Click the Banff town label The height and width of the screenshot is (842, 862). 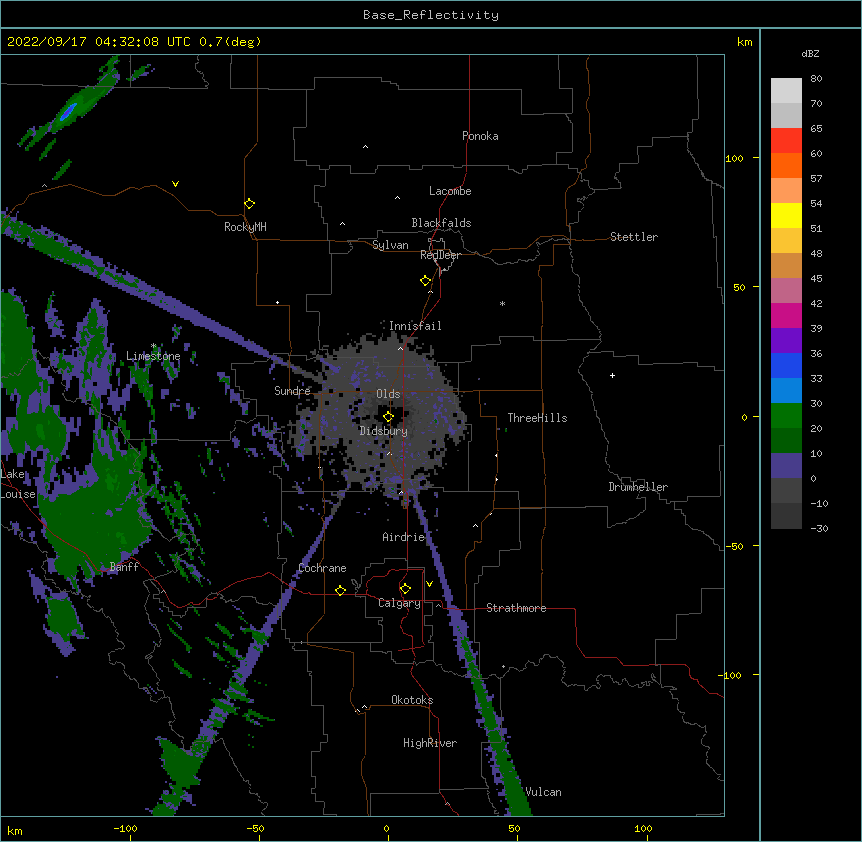point(124,567)
